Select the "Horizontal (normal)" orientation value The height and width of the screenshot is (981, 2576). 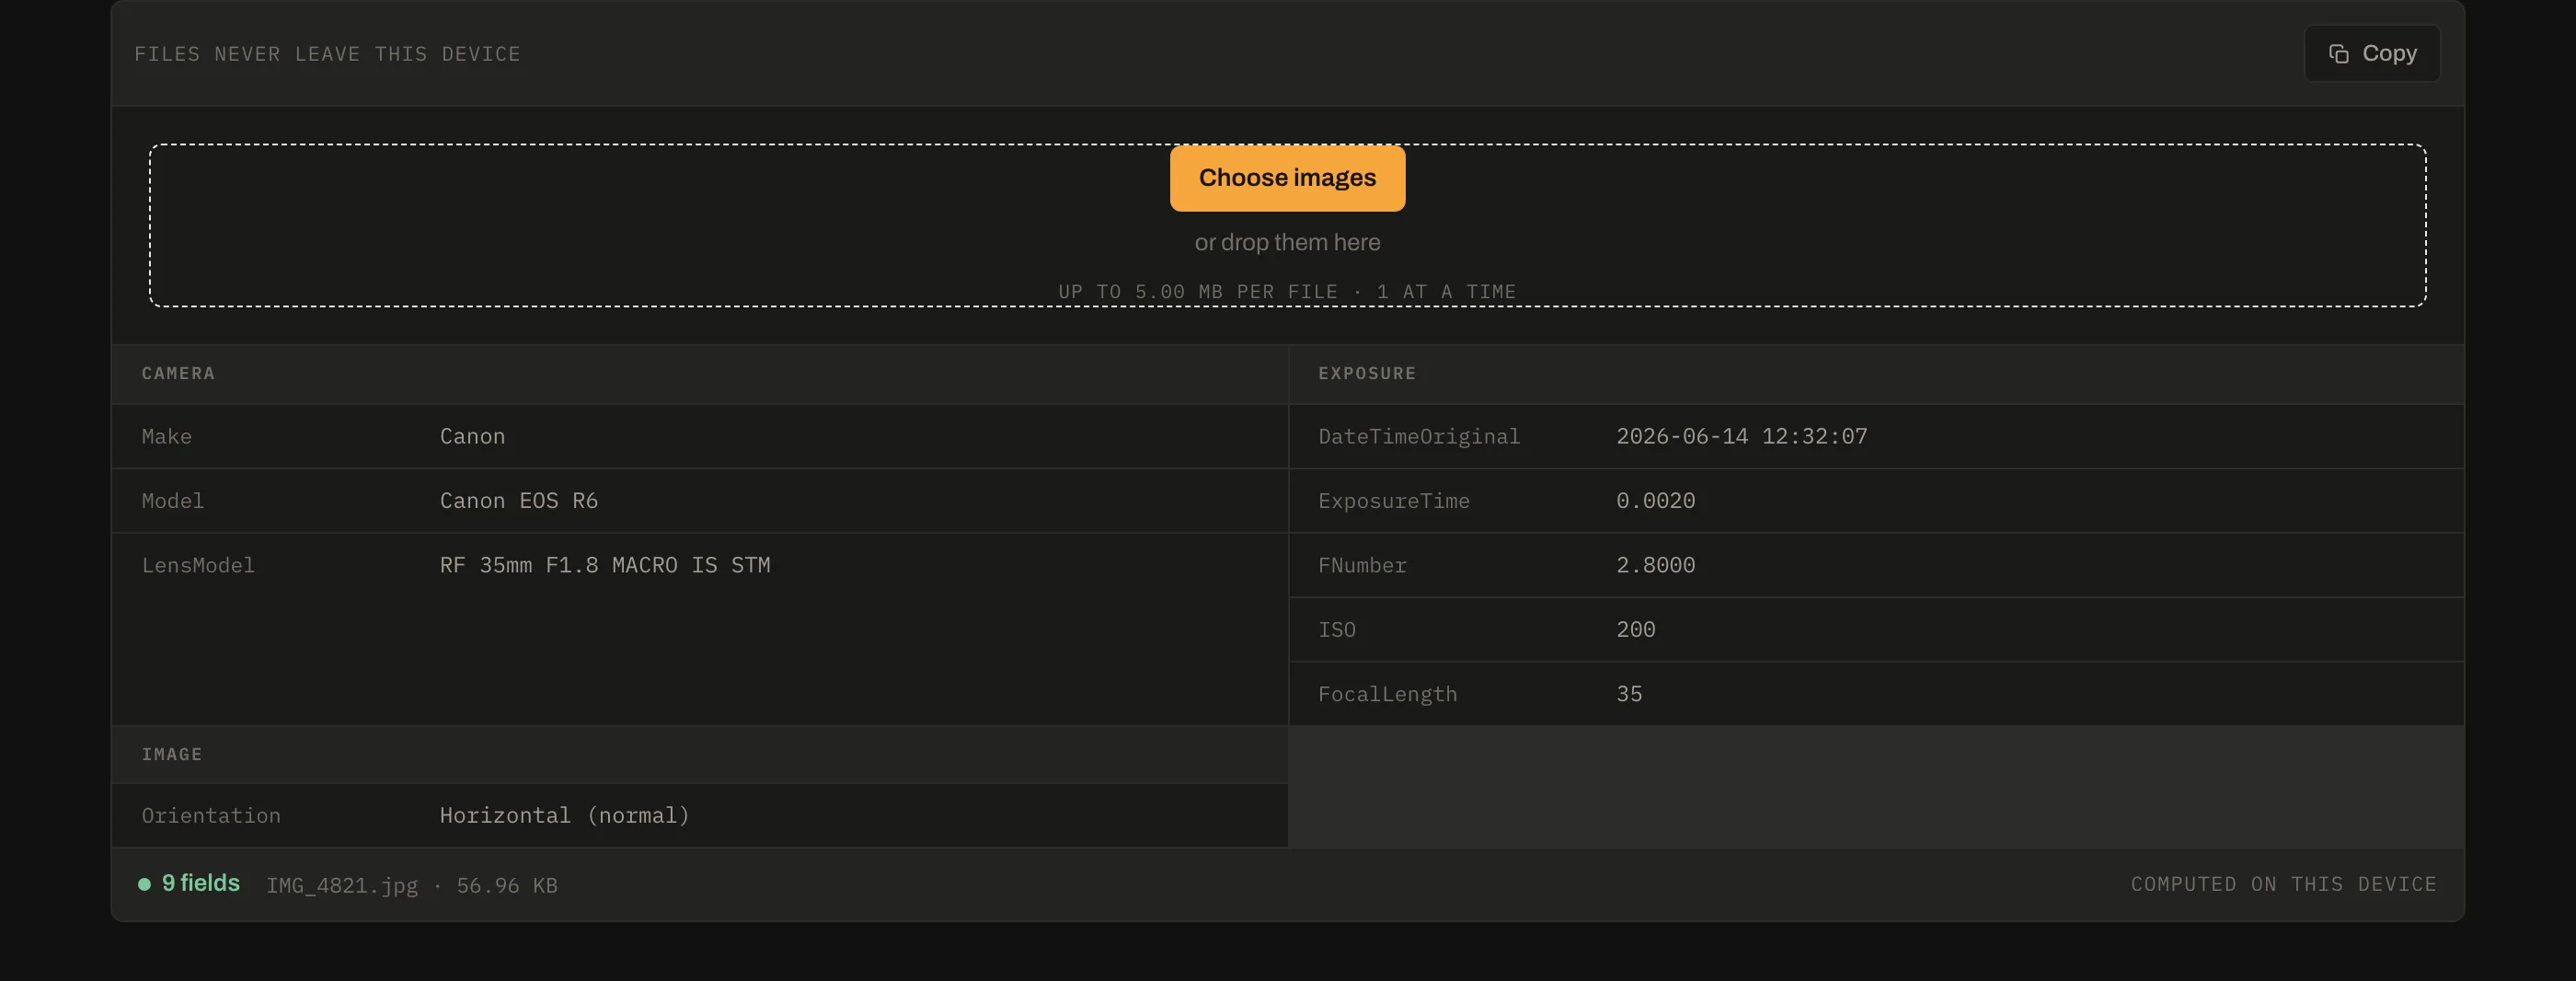point(564,815)
